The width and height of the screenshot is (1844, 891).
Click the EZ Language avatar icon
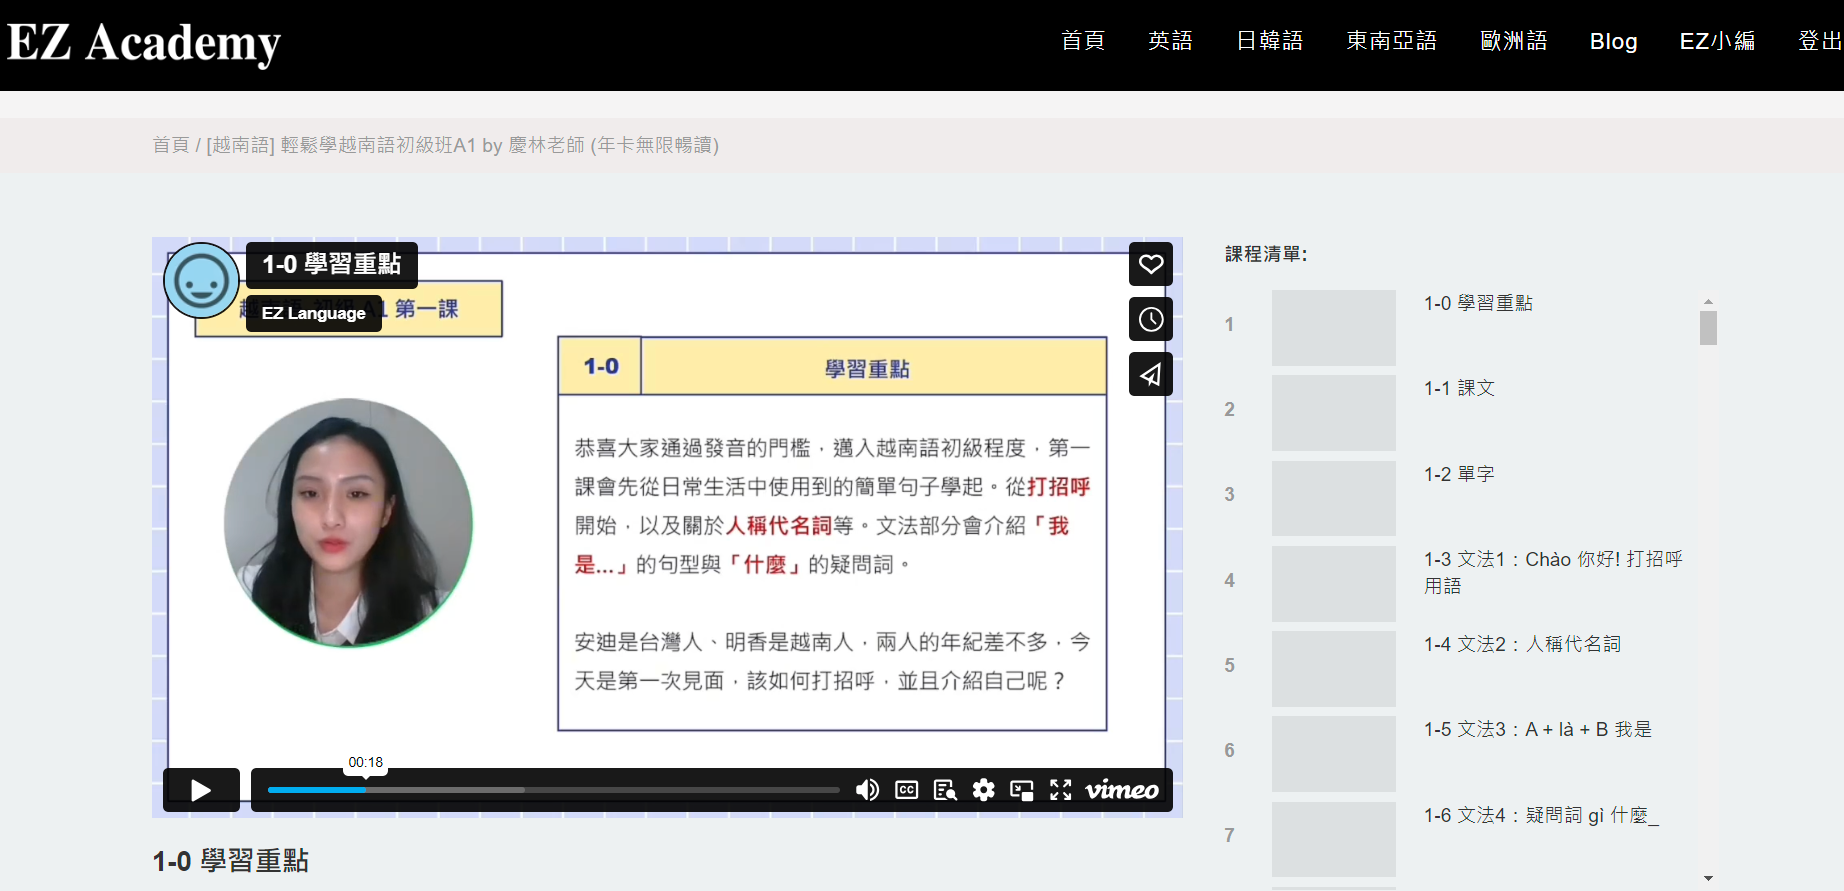201,281
